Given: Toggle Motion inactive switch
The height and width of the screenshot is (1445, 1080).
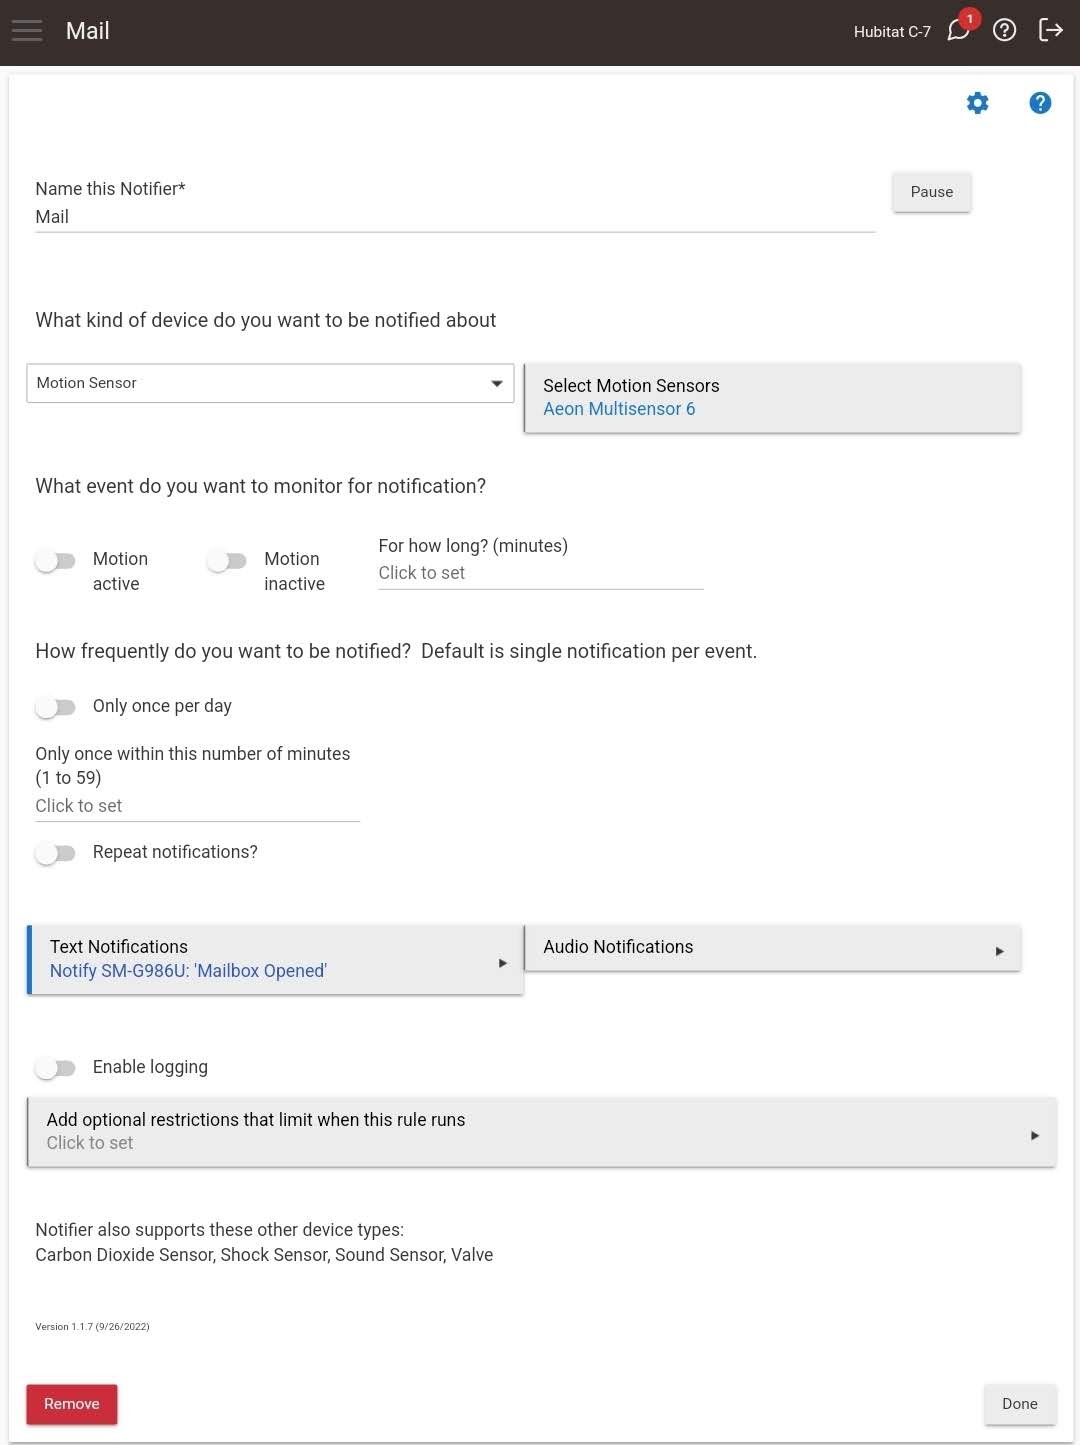Looking at the screenshot, I should point(226,561).
